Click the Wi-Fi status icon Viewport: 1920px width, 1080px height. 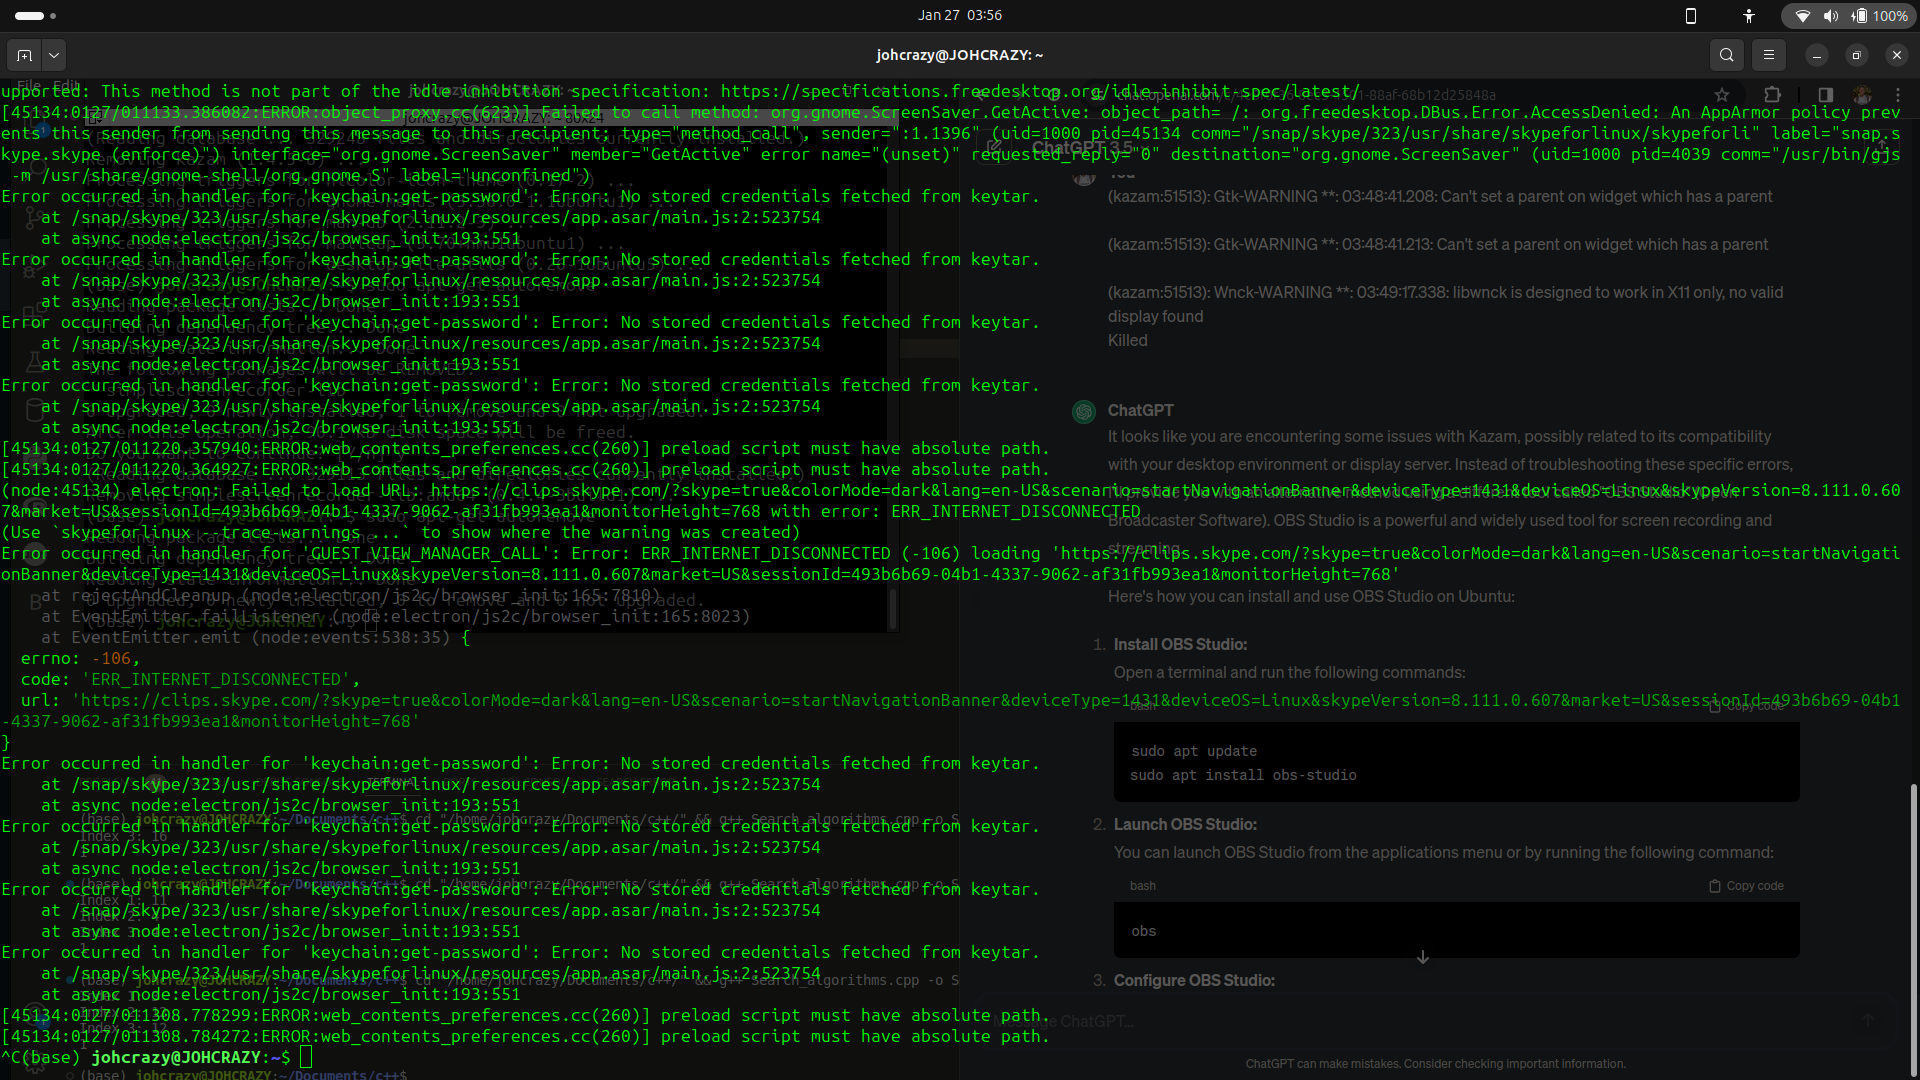point(1802,15)
